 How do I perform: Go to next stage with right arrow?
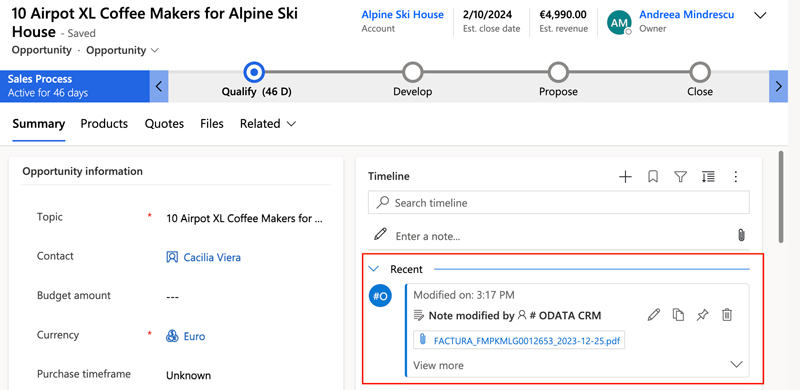[779, 86]
